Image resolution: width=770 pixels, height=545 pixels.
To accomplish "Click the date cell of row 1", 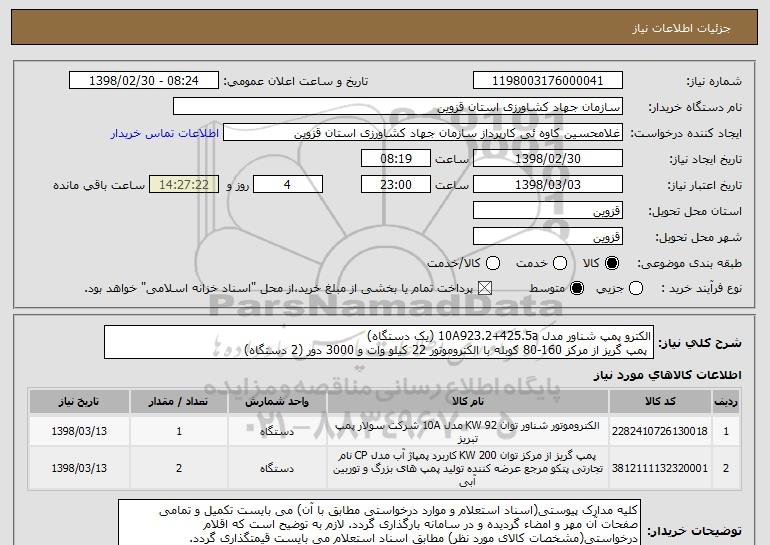I will click(79, 432).
